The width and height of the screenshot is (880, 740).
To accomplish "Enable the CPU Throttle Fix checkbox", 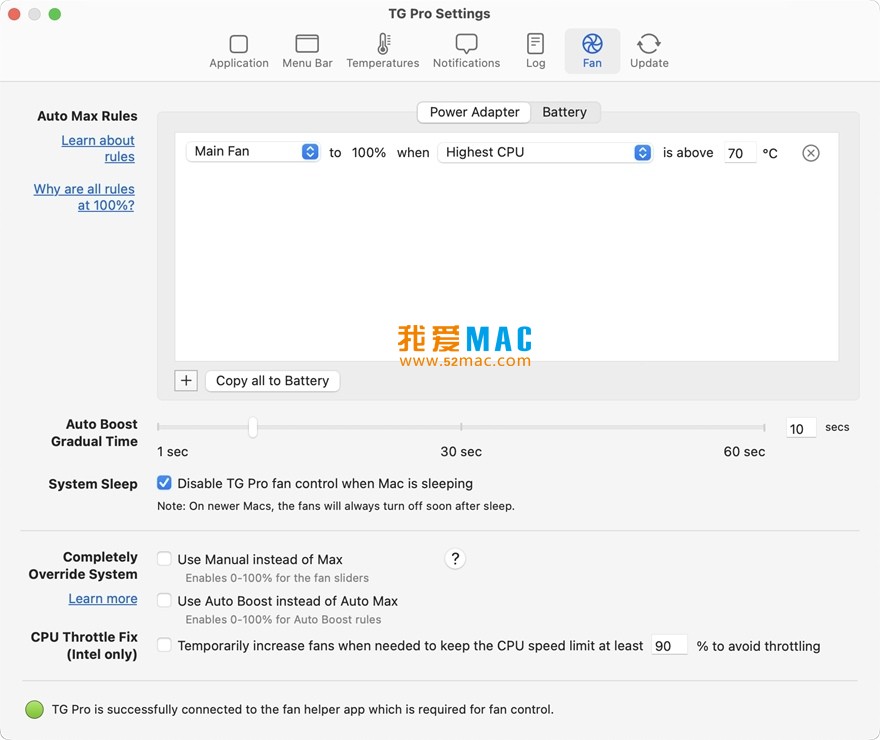I will (x=164, y=645).
